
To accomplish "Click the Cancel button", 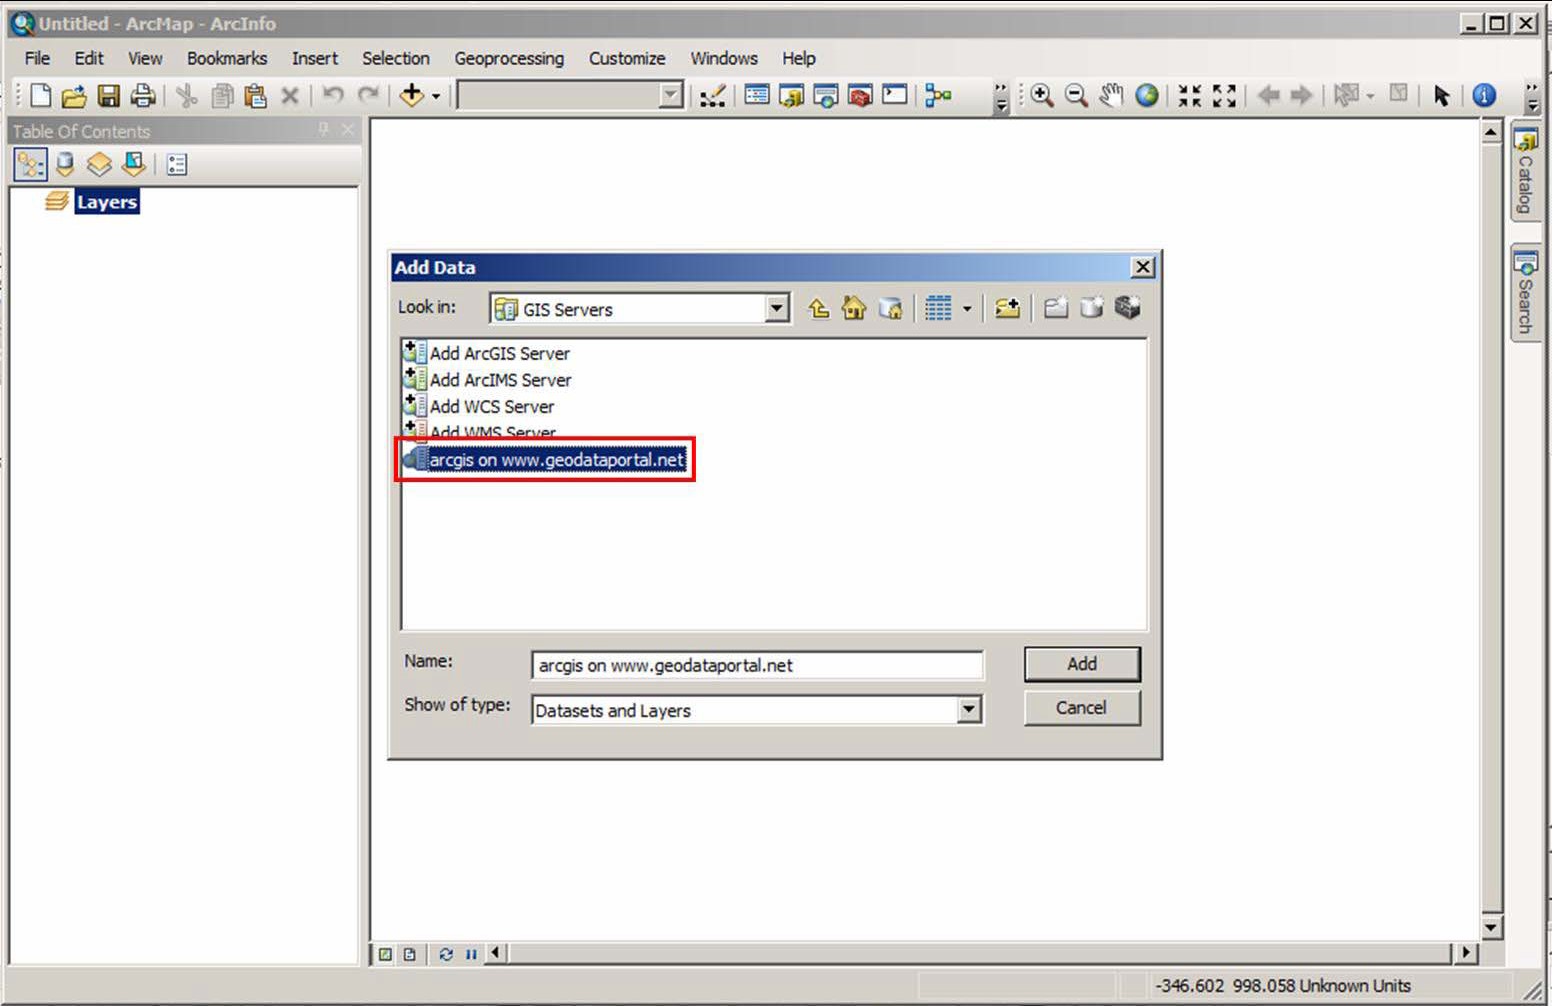I will click(1082, 707).
